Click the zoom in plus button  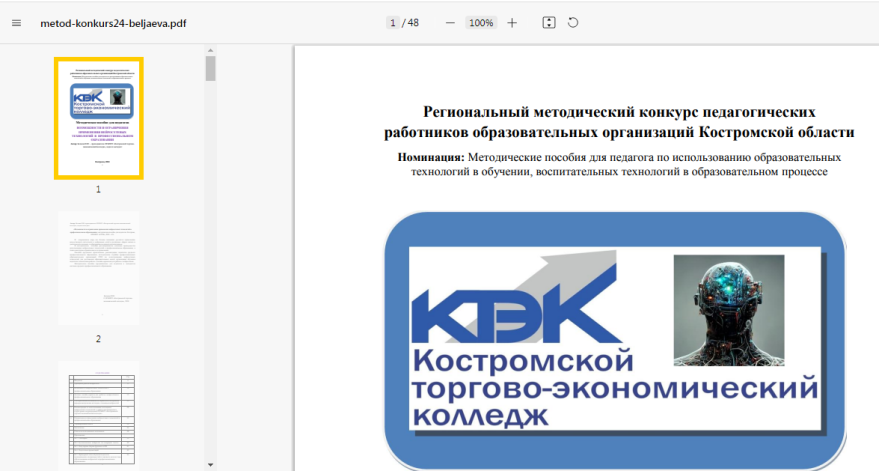coord(512,23)
